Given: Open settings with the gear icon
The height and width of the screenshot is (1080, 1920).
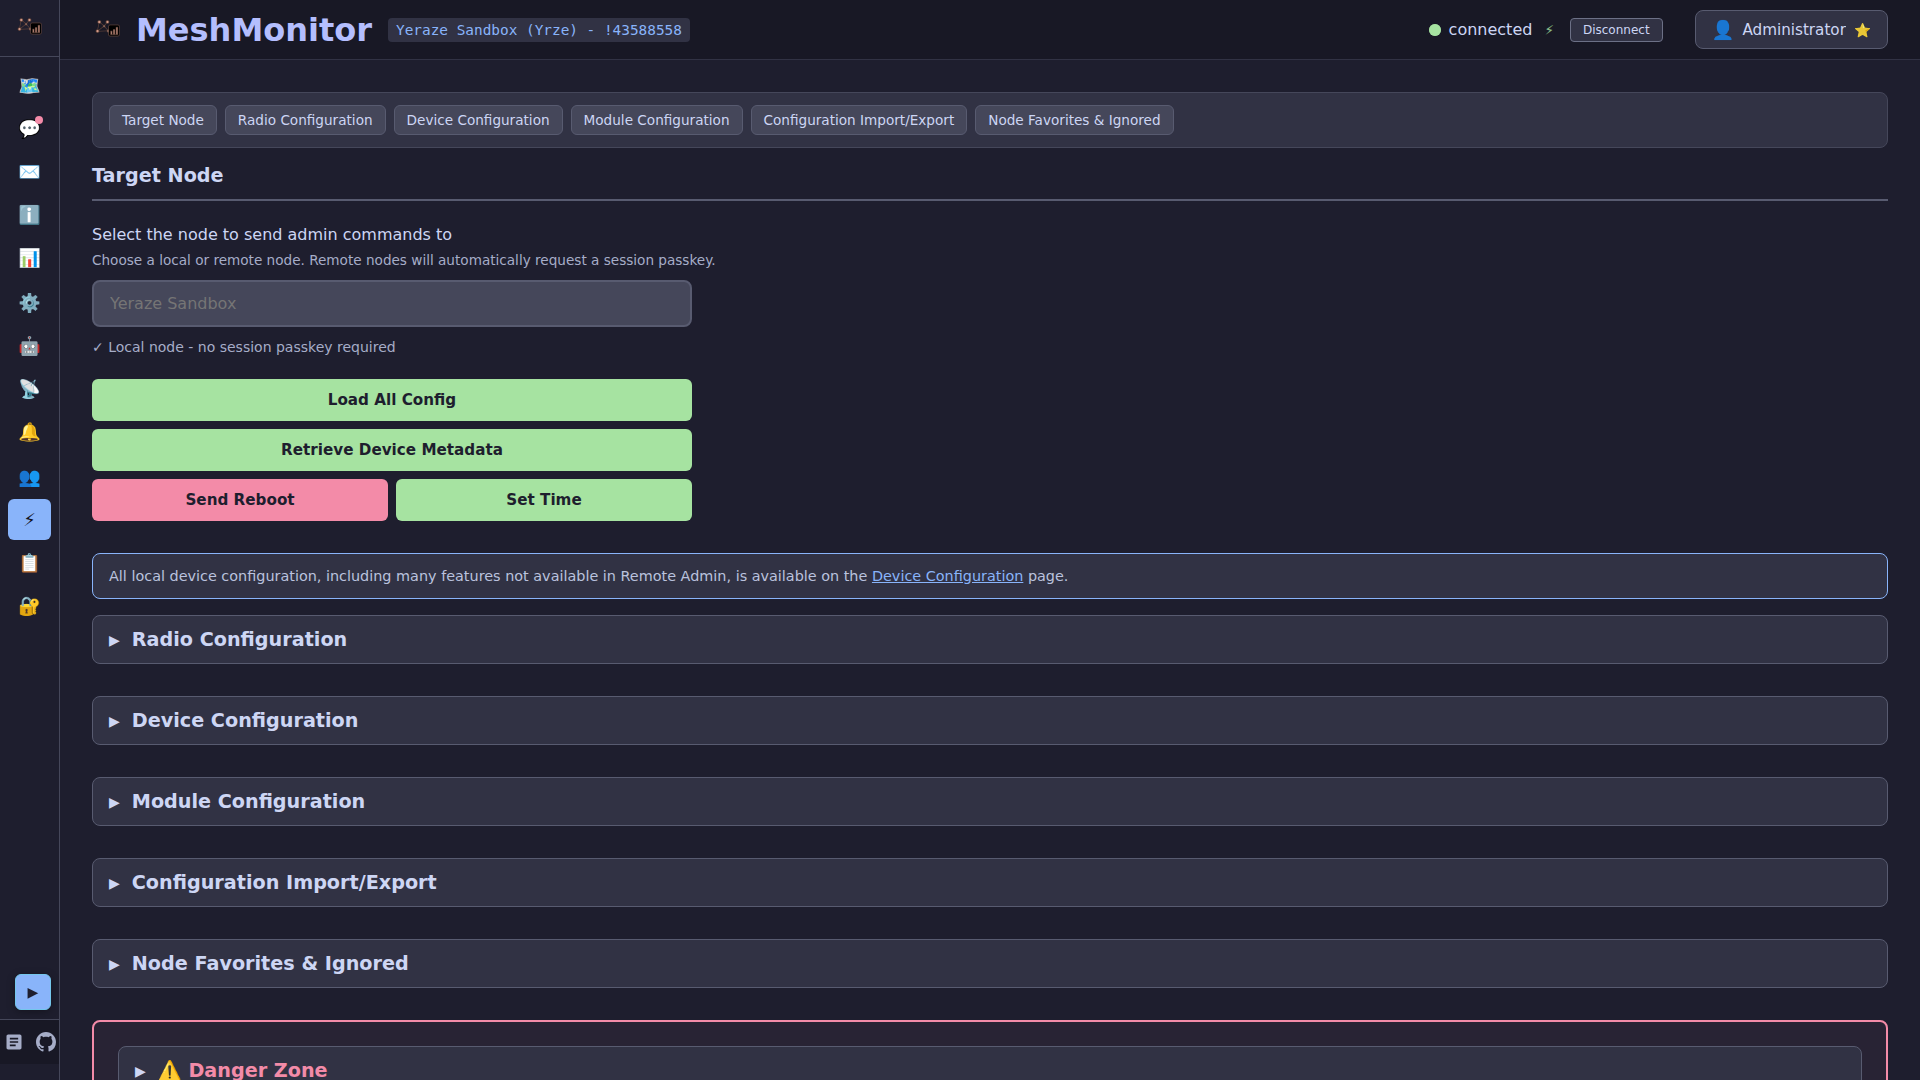Looking at the screenshot, I should (29, 303).
